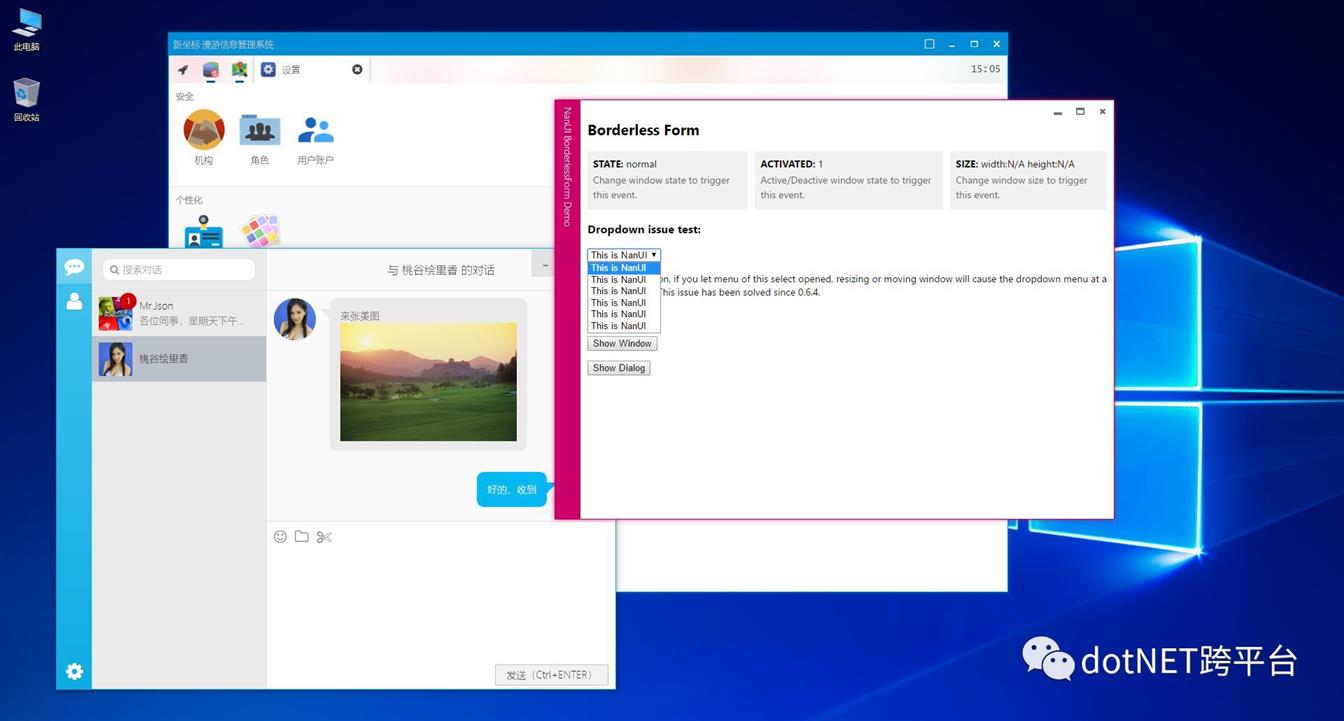Click the 发送 (Ctrl+ENTER) send button
The height and width of the screenshot is (721, 1344).
pos(551,675)
